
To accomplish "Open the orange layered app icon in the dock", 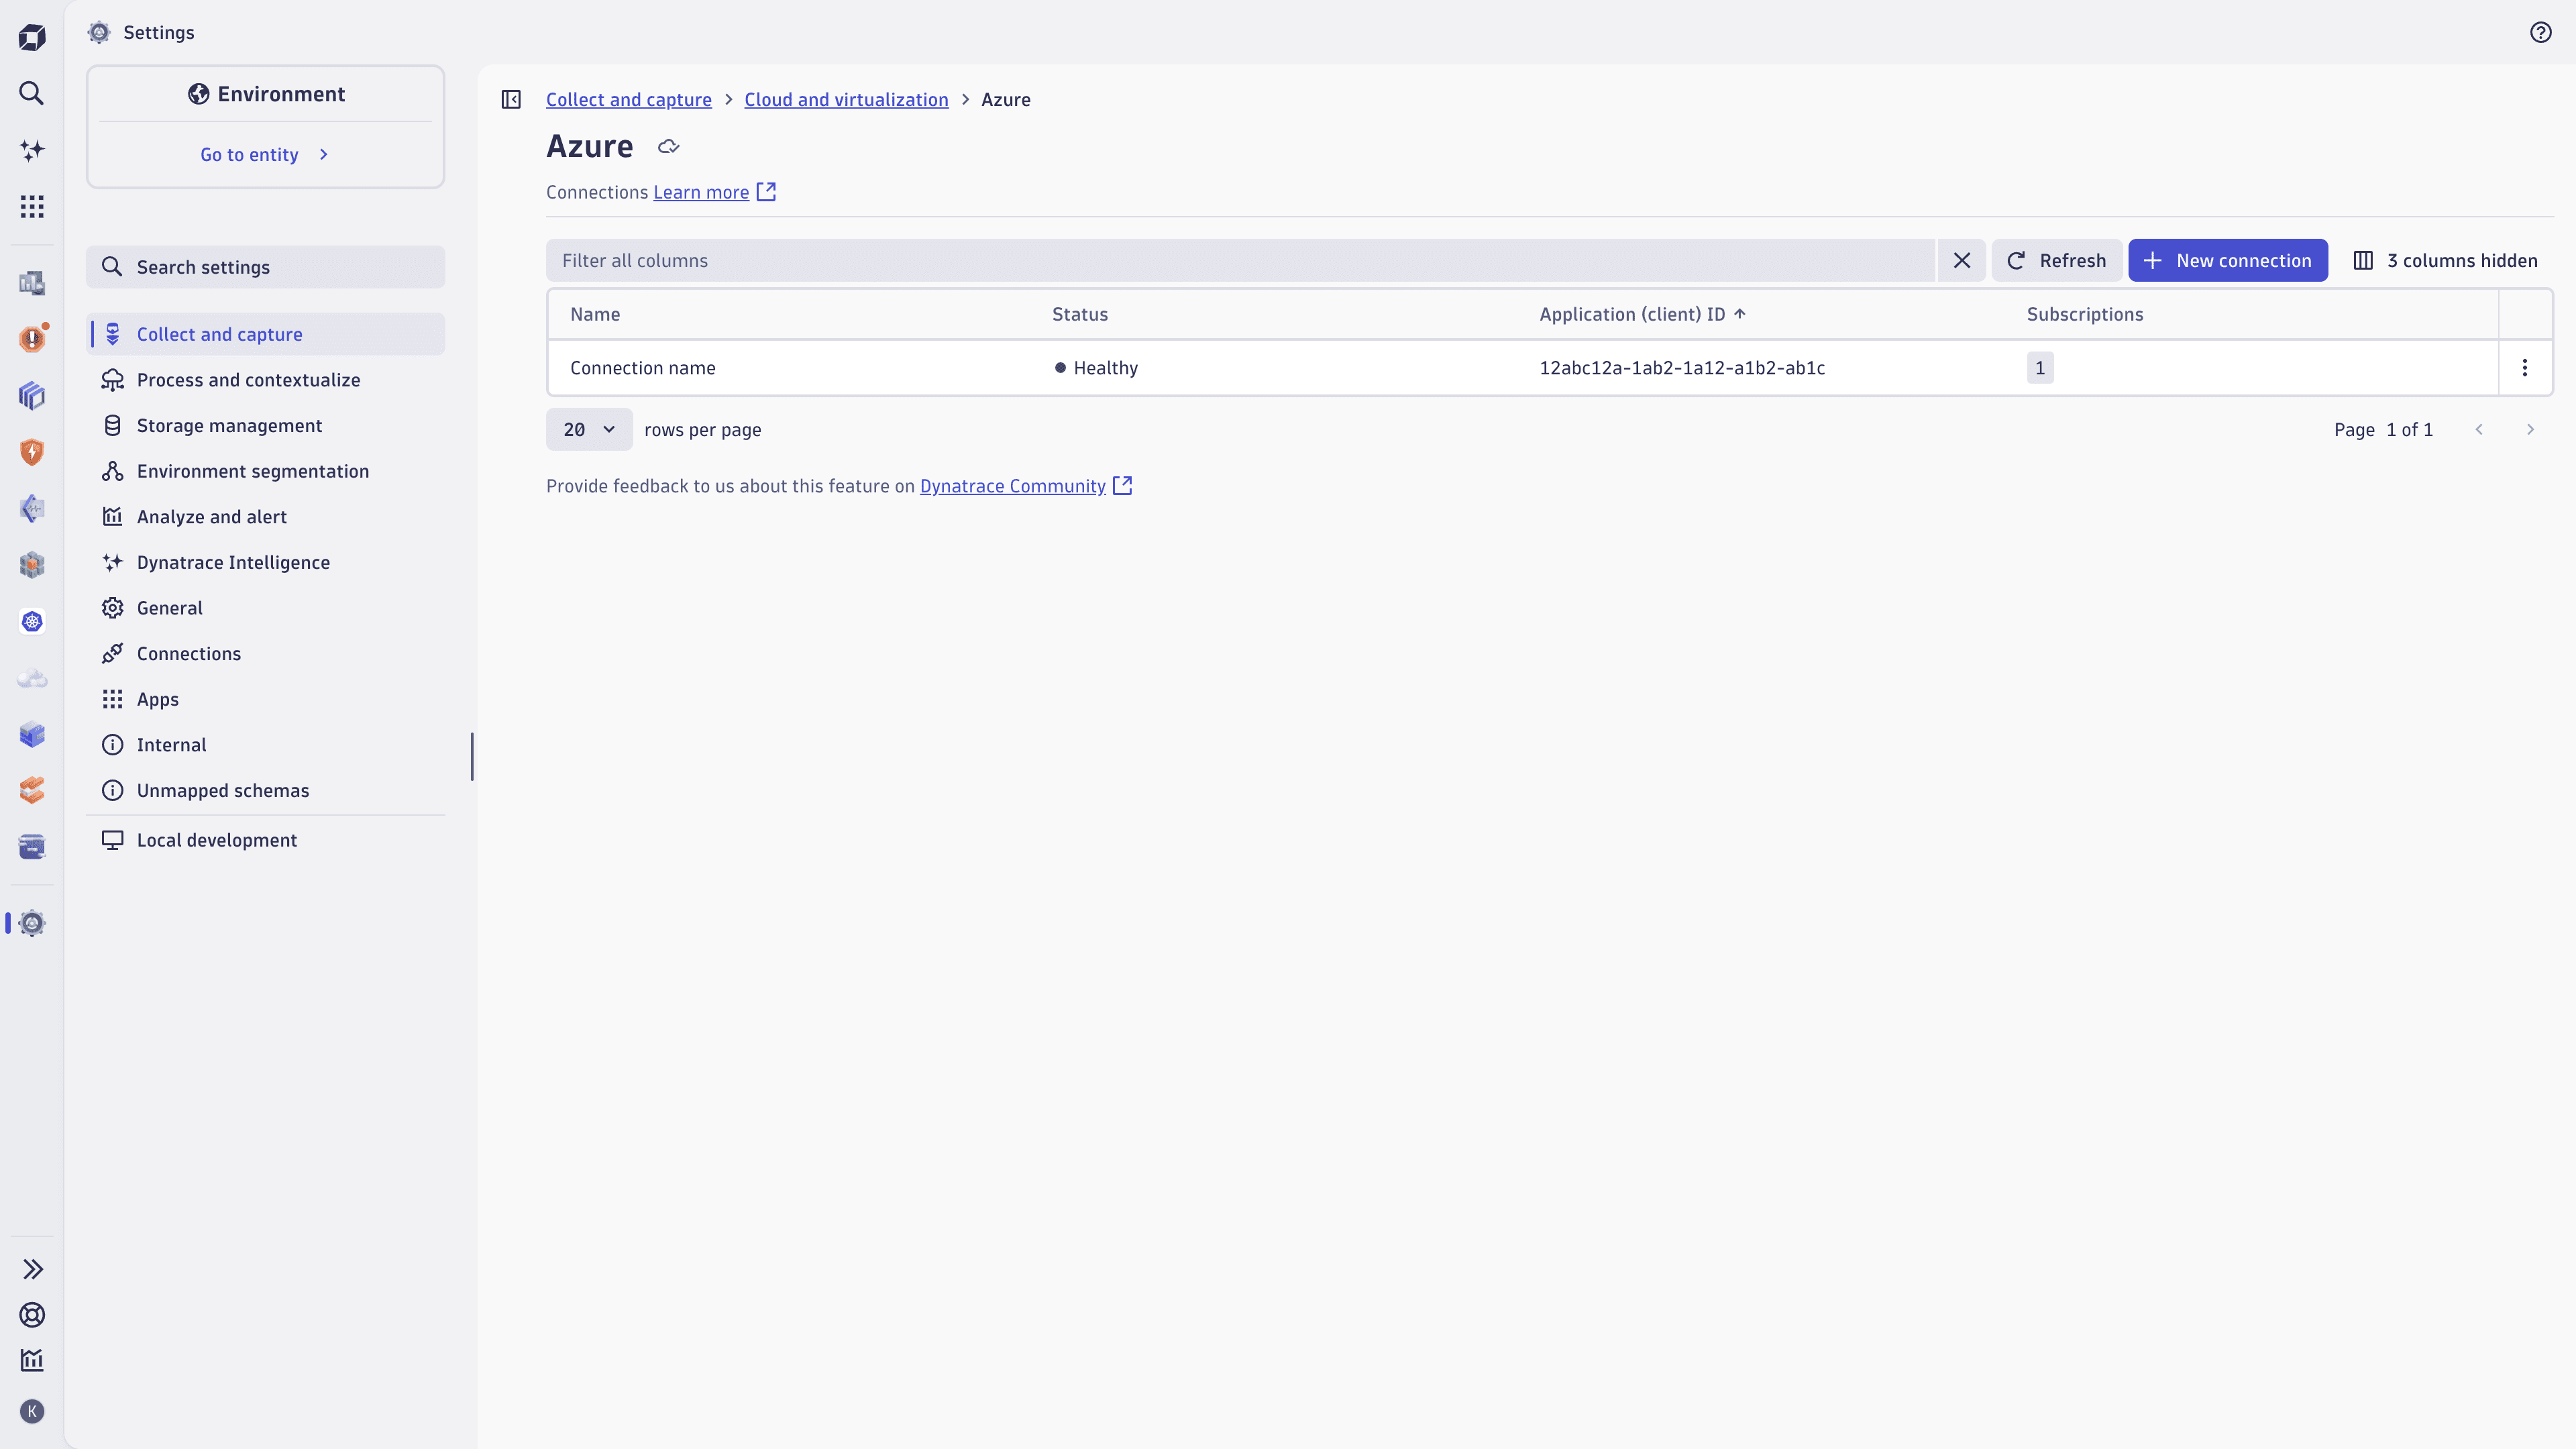I will 32,790.
